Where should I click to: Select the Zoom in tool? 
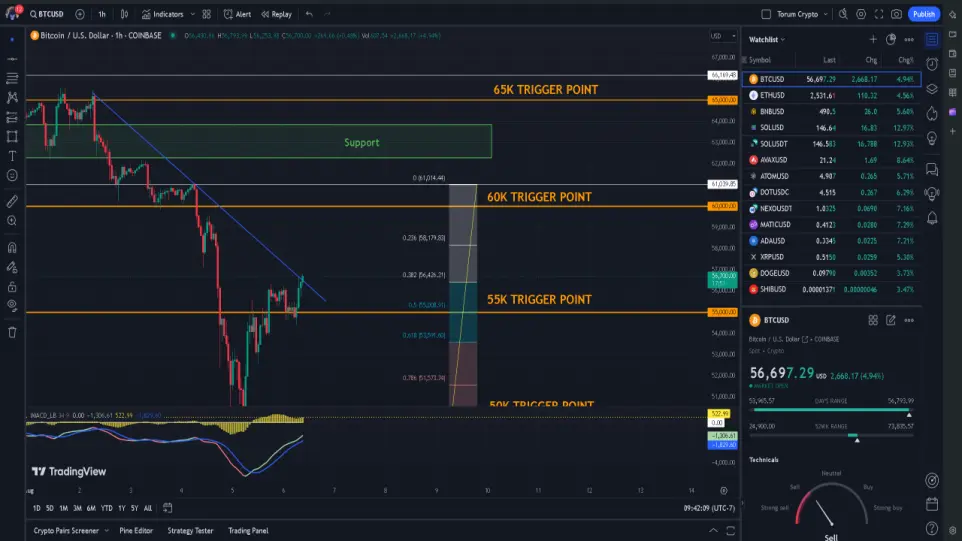point(12,221)
